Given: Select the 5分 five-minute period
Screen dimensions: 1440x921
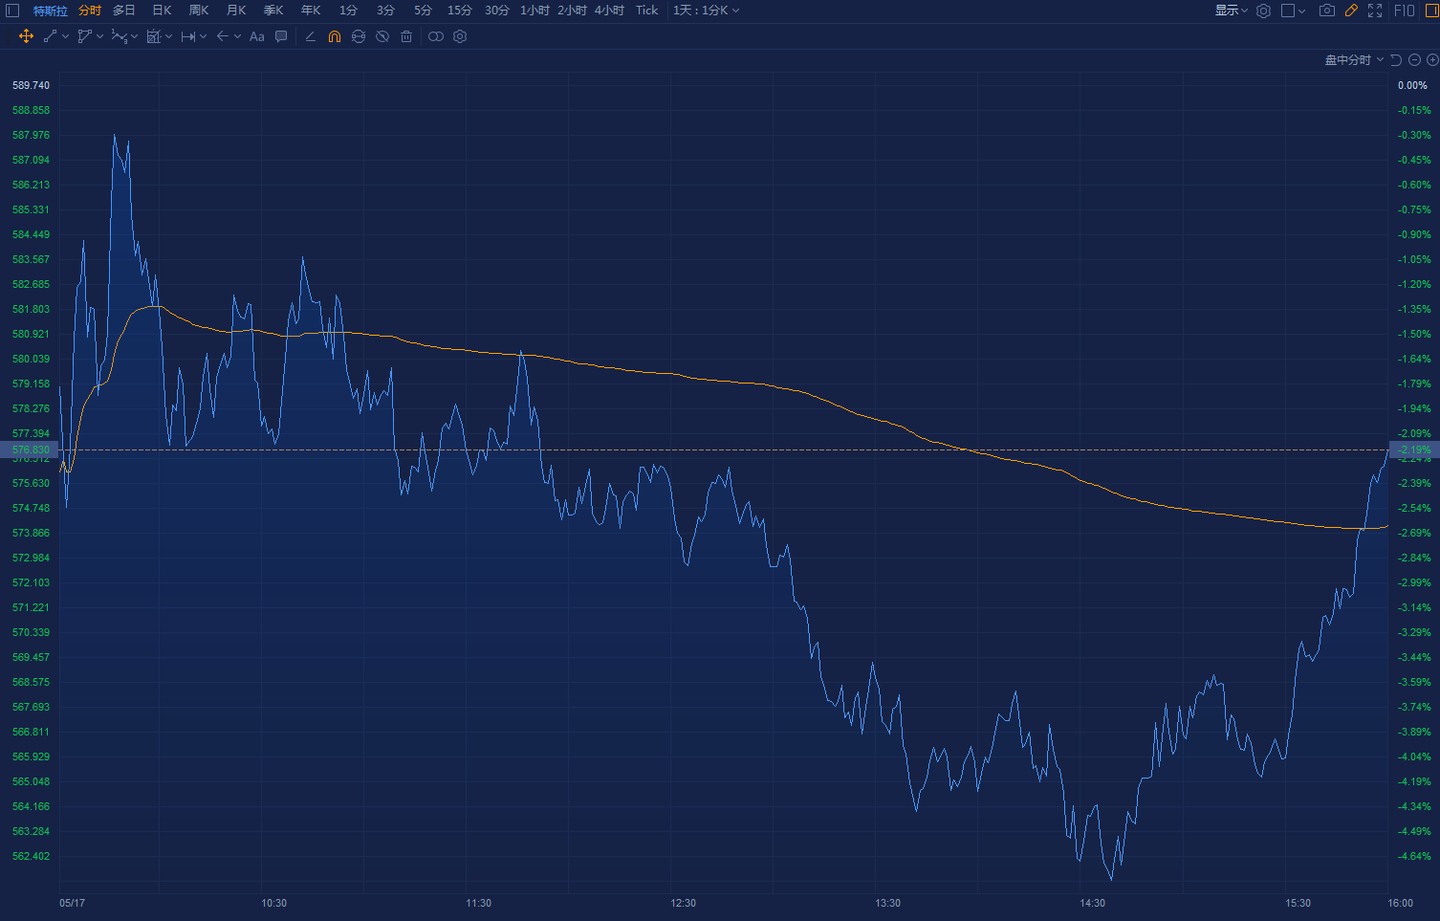Looking at the screenshot, I should 423,11.
